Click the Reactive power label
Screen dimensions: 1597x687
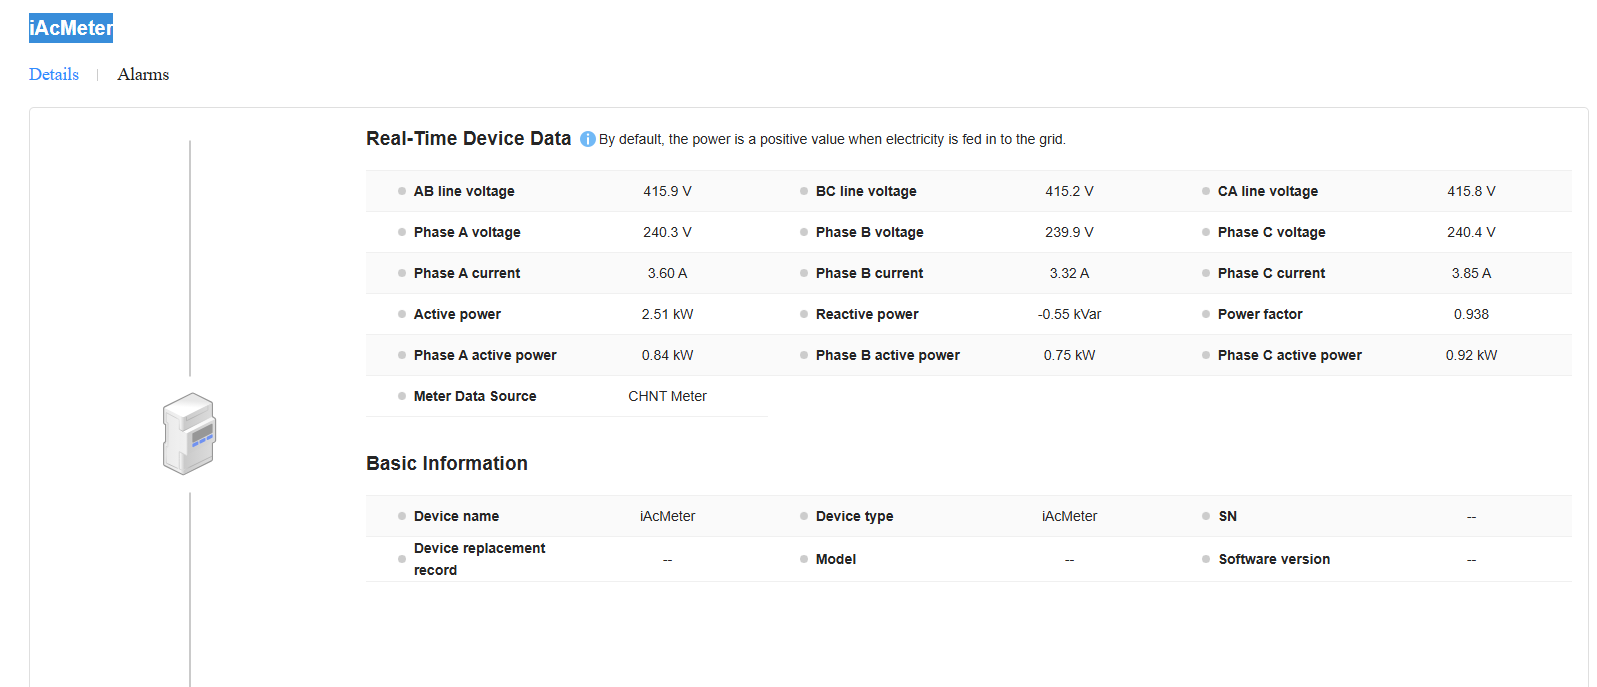point(867,314)
